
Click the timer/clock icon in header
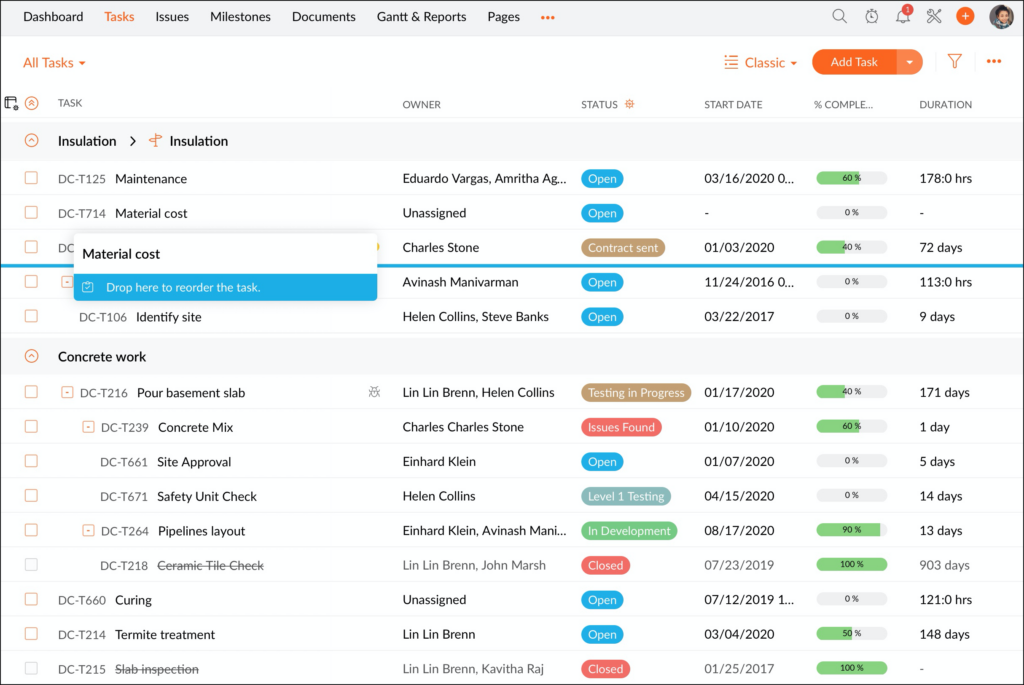coord(871,16)
